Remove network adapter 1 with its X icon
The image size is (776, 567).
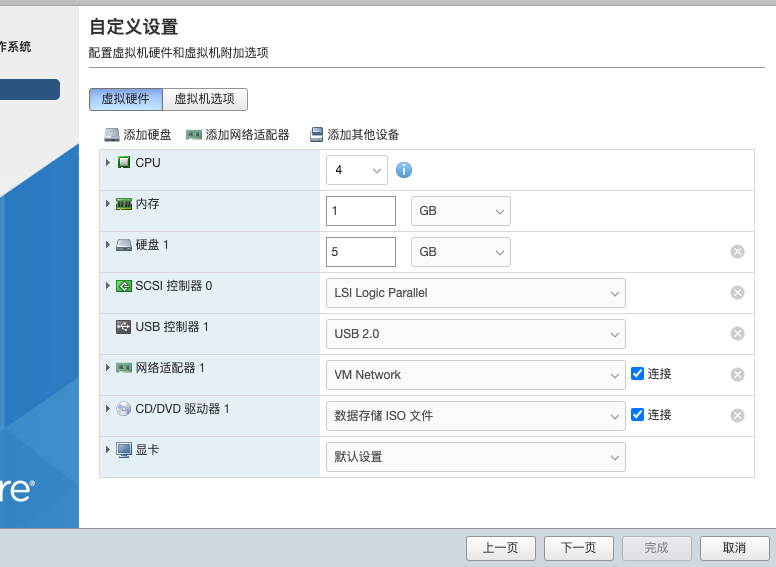tap(737, 375)
